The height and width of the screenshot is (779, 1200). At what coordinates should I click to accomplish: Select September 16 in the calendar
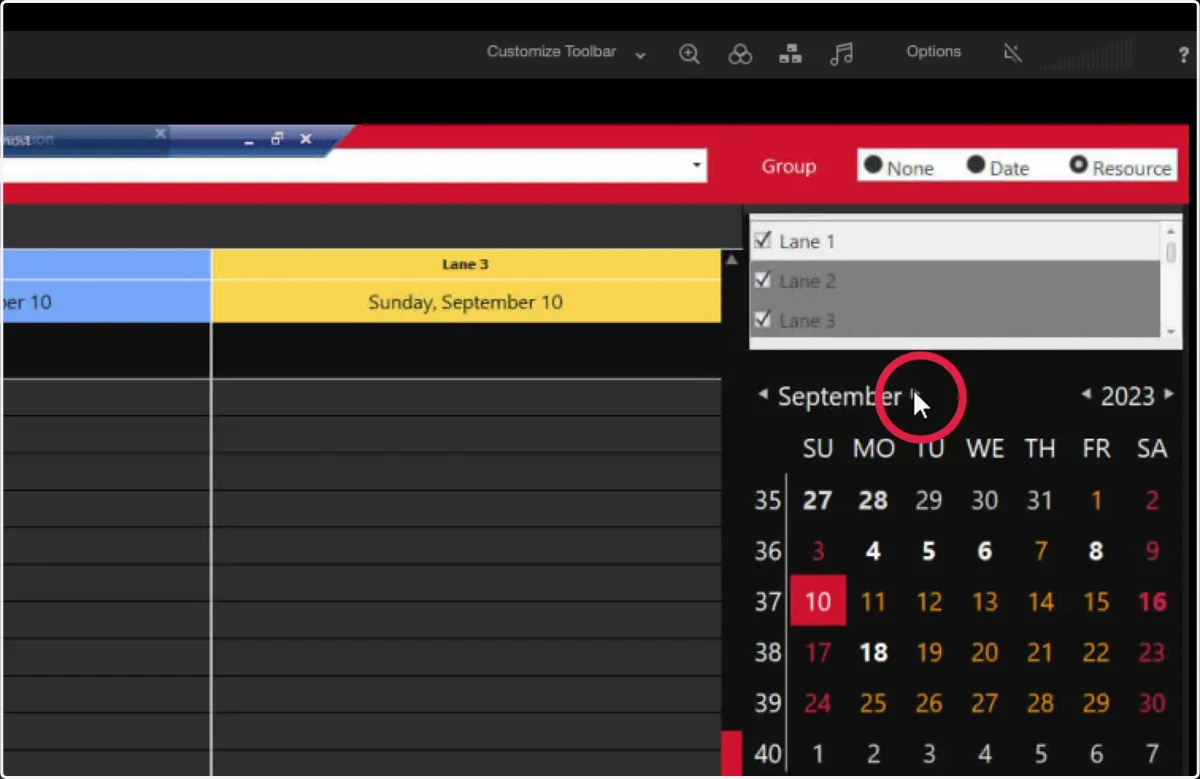(x=1152, y=601)
